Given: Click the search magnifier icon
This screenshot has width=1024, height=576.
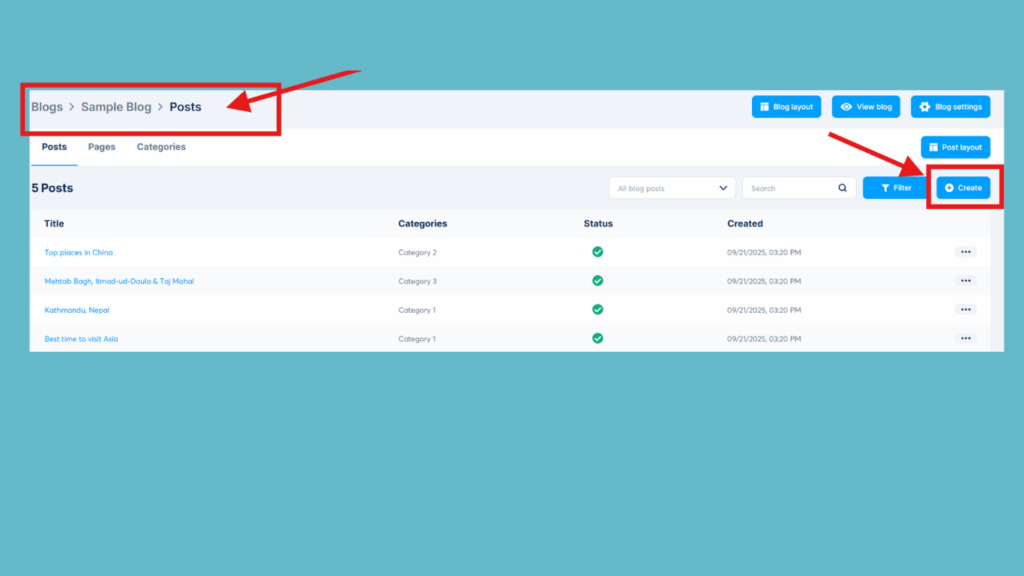Looking at the screenshot, I should coord(842,187).
